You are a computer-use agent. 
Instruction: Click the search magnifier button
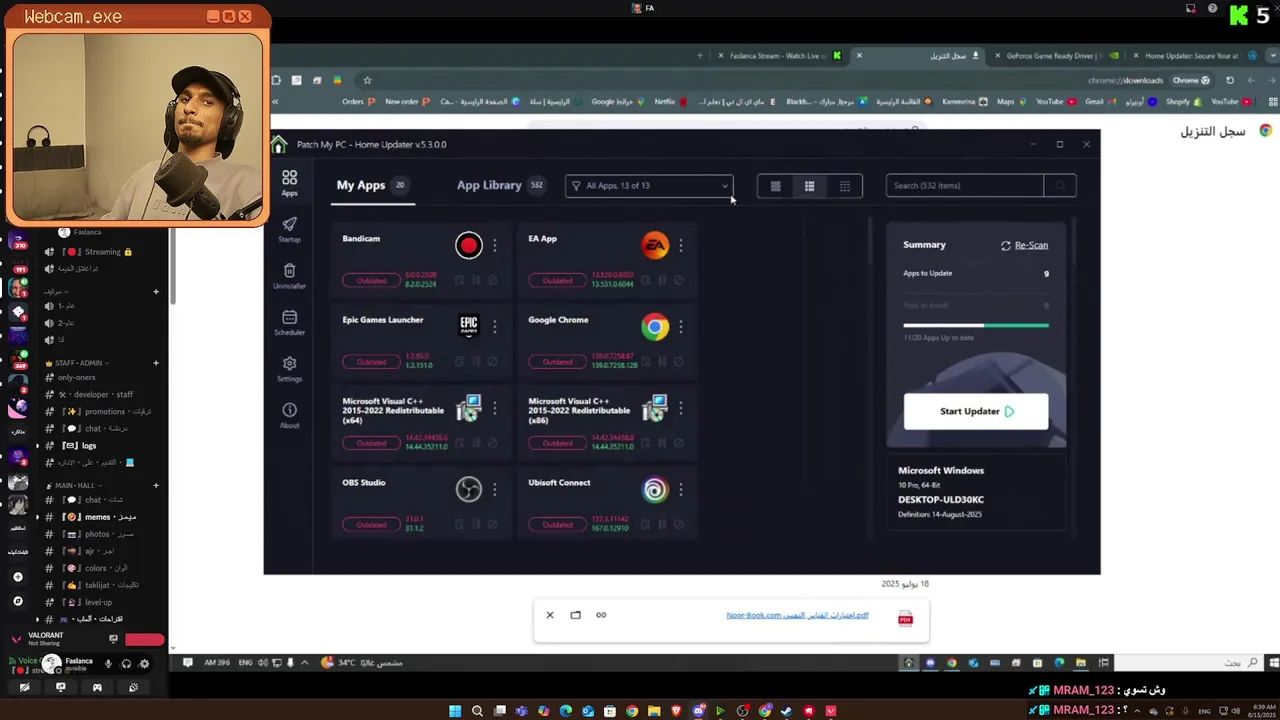point(1060,186)
